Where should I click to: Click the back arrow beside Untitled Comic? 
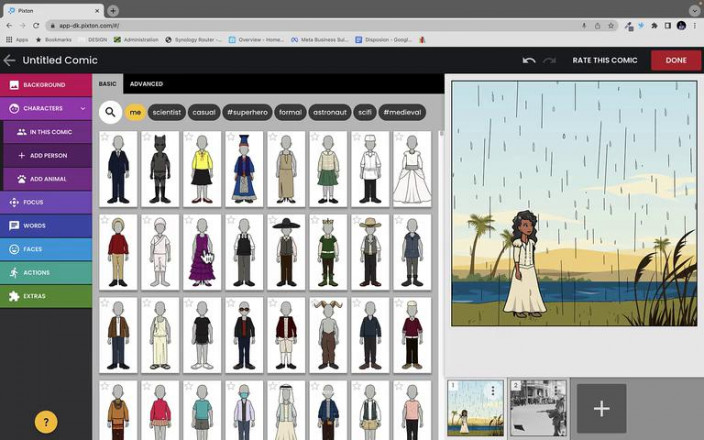click(x=10, y=60)
